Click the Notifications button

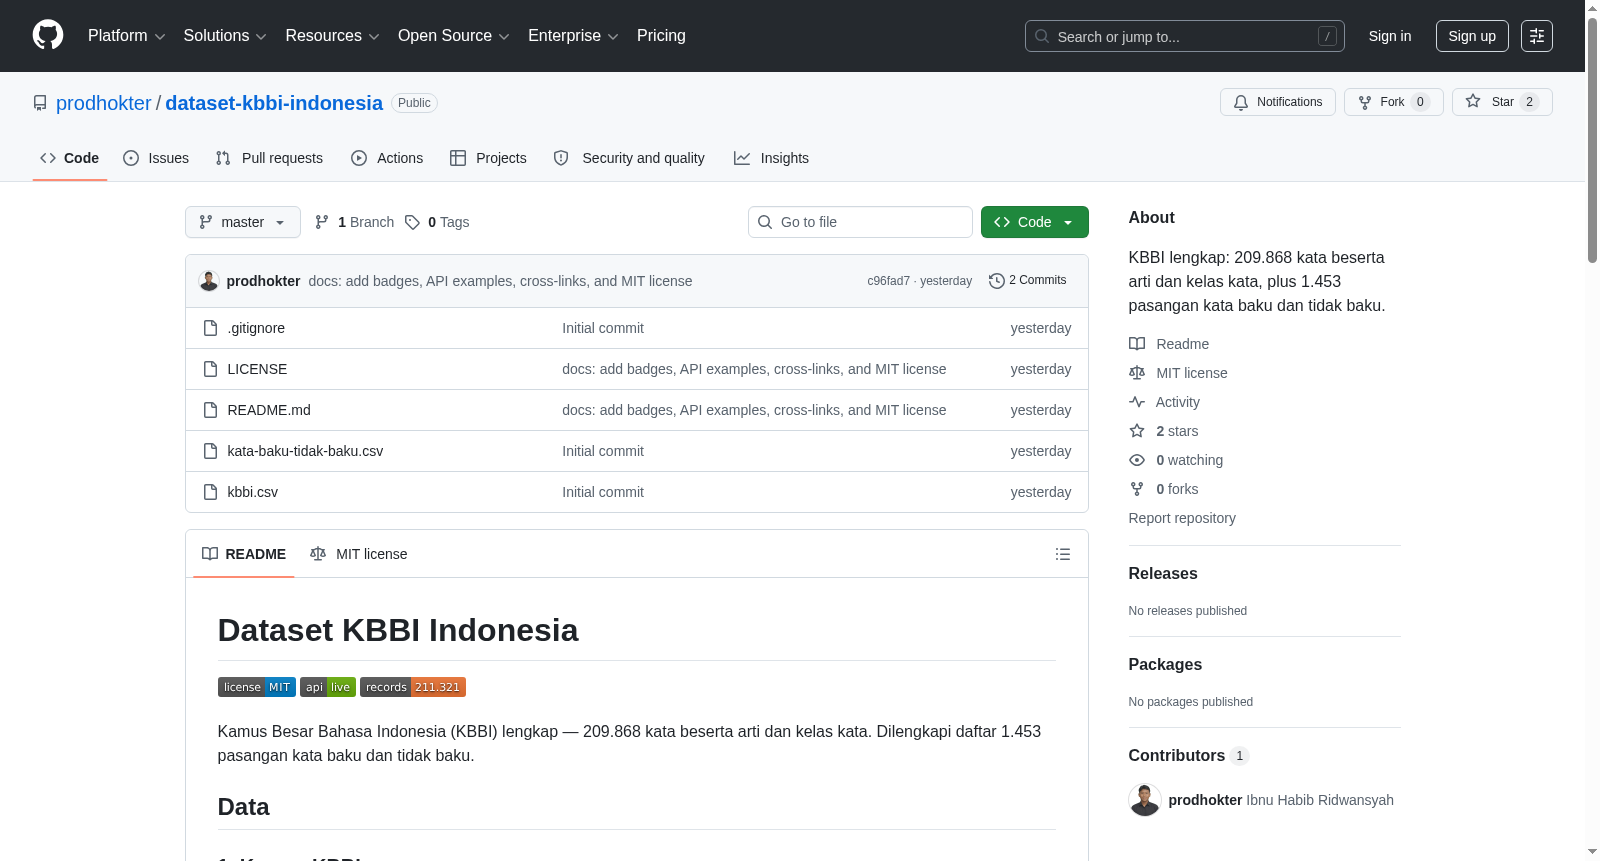[1278, 102]
